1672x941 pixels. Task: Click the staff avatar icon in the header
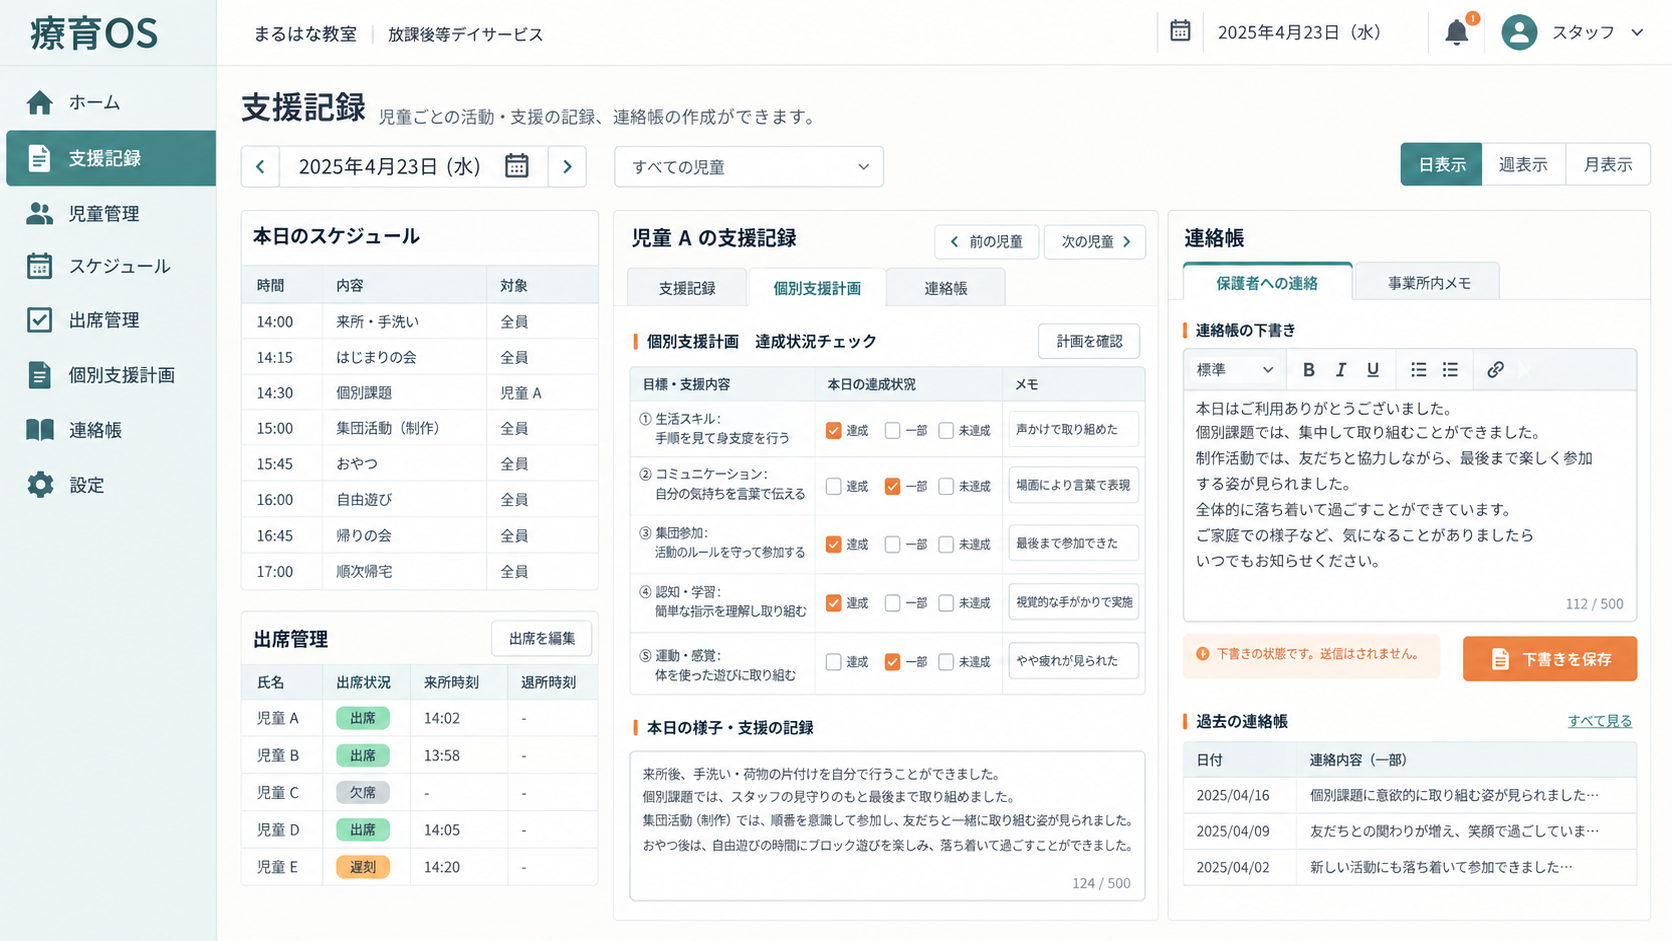click(x=1519, y=33)
